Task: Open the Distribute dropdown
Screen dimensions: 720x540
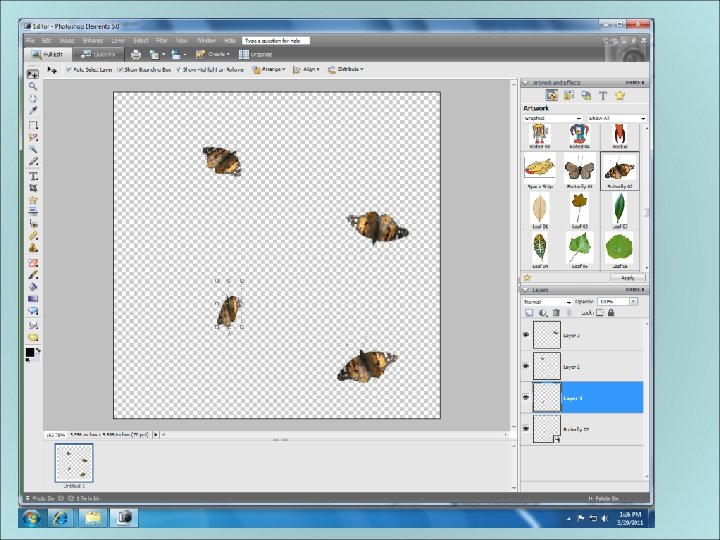Action: tap(345, 70)
